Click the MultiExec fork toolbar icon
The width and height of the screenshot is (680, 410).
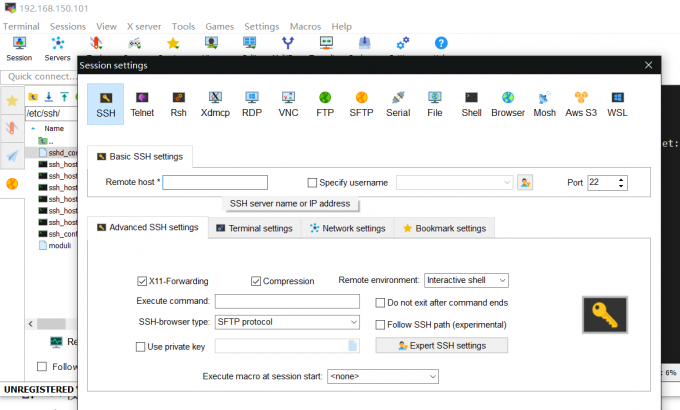pos(288,43)
